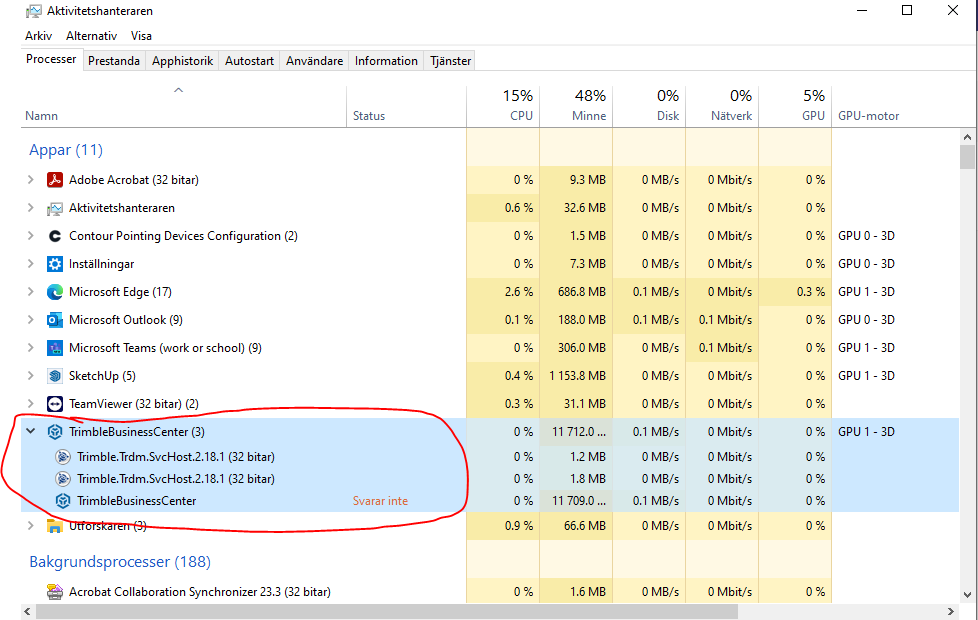Image resolution: width=978 pixels, height=620 pixels.
Task: Click the horizontal scrollbar right arrow
Action: [951, 611]
